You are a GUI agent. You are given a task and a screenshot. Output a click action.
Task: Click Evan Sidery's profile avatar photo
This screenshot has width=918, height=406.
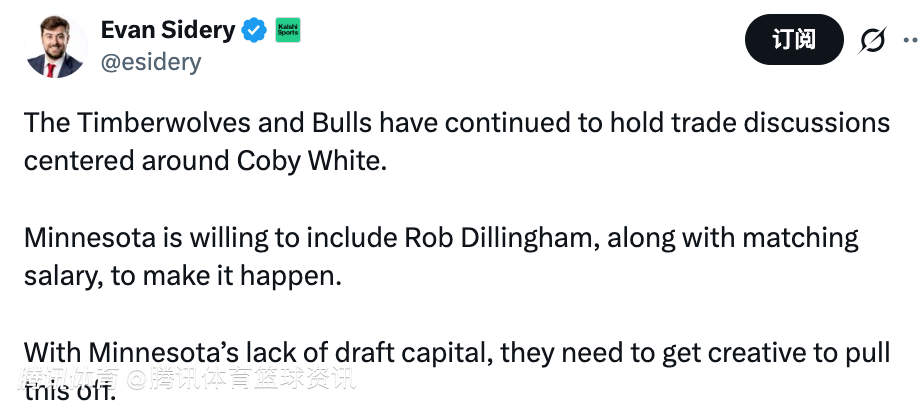click(56, 46)
